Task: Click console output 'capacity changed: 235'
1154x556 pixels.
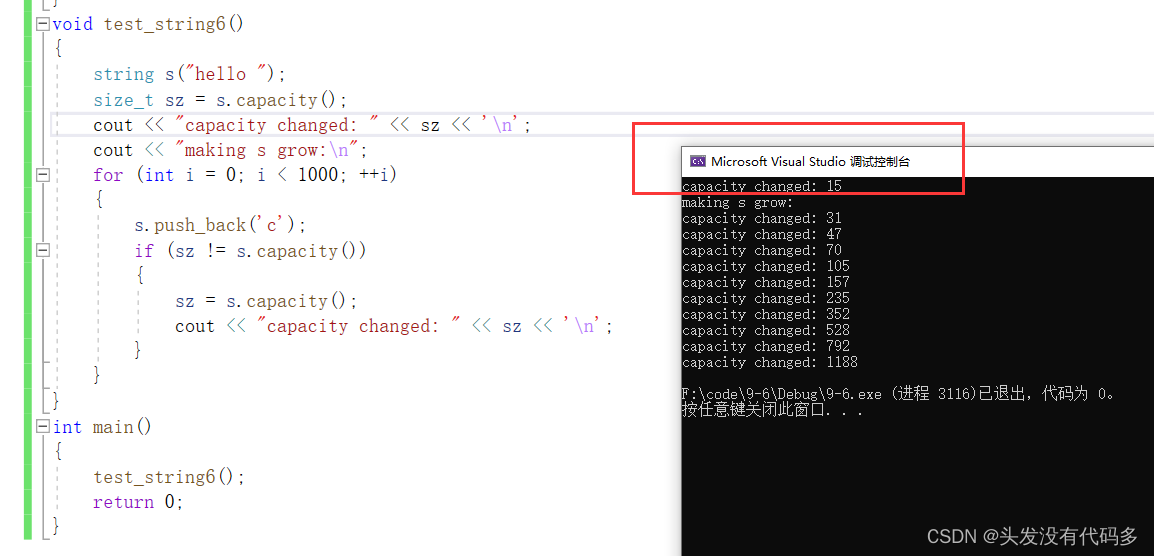Action: coord(766,298)
